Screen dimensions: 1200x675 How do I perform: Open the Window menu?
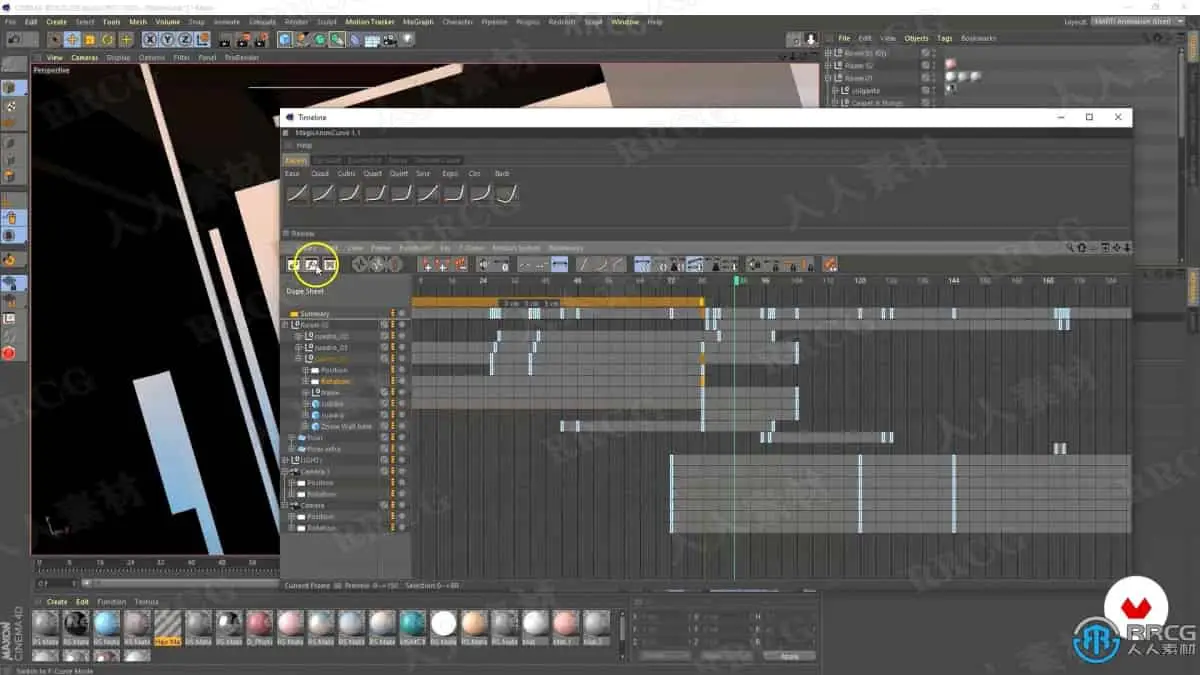(625, 21)
